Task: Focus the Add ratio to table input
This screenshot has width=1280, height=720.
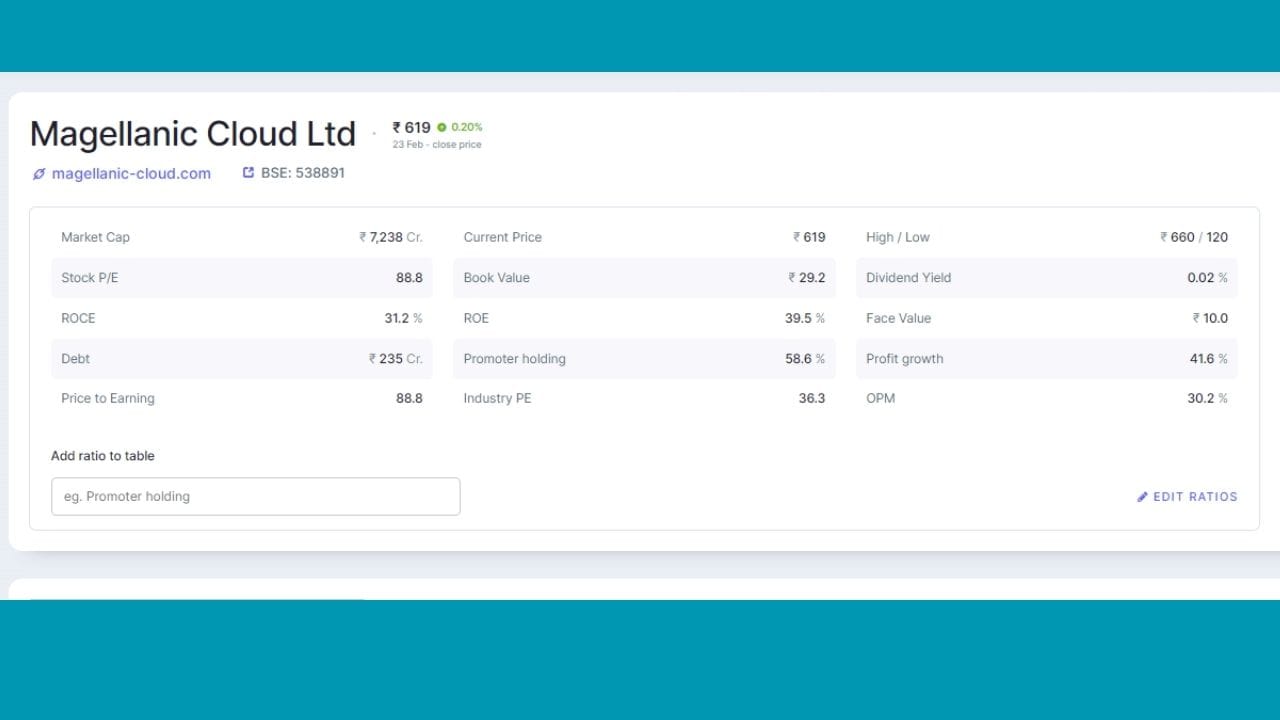Action: [255, 497]
